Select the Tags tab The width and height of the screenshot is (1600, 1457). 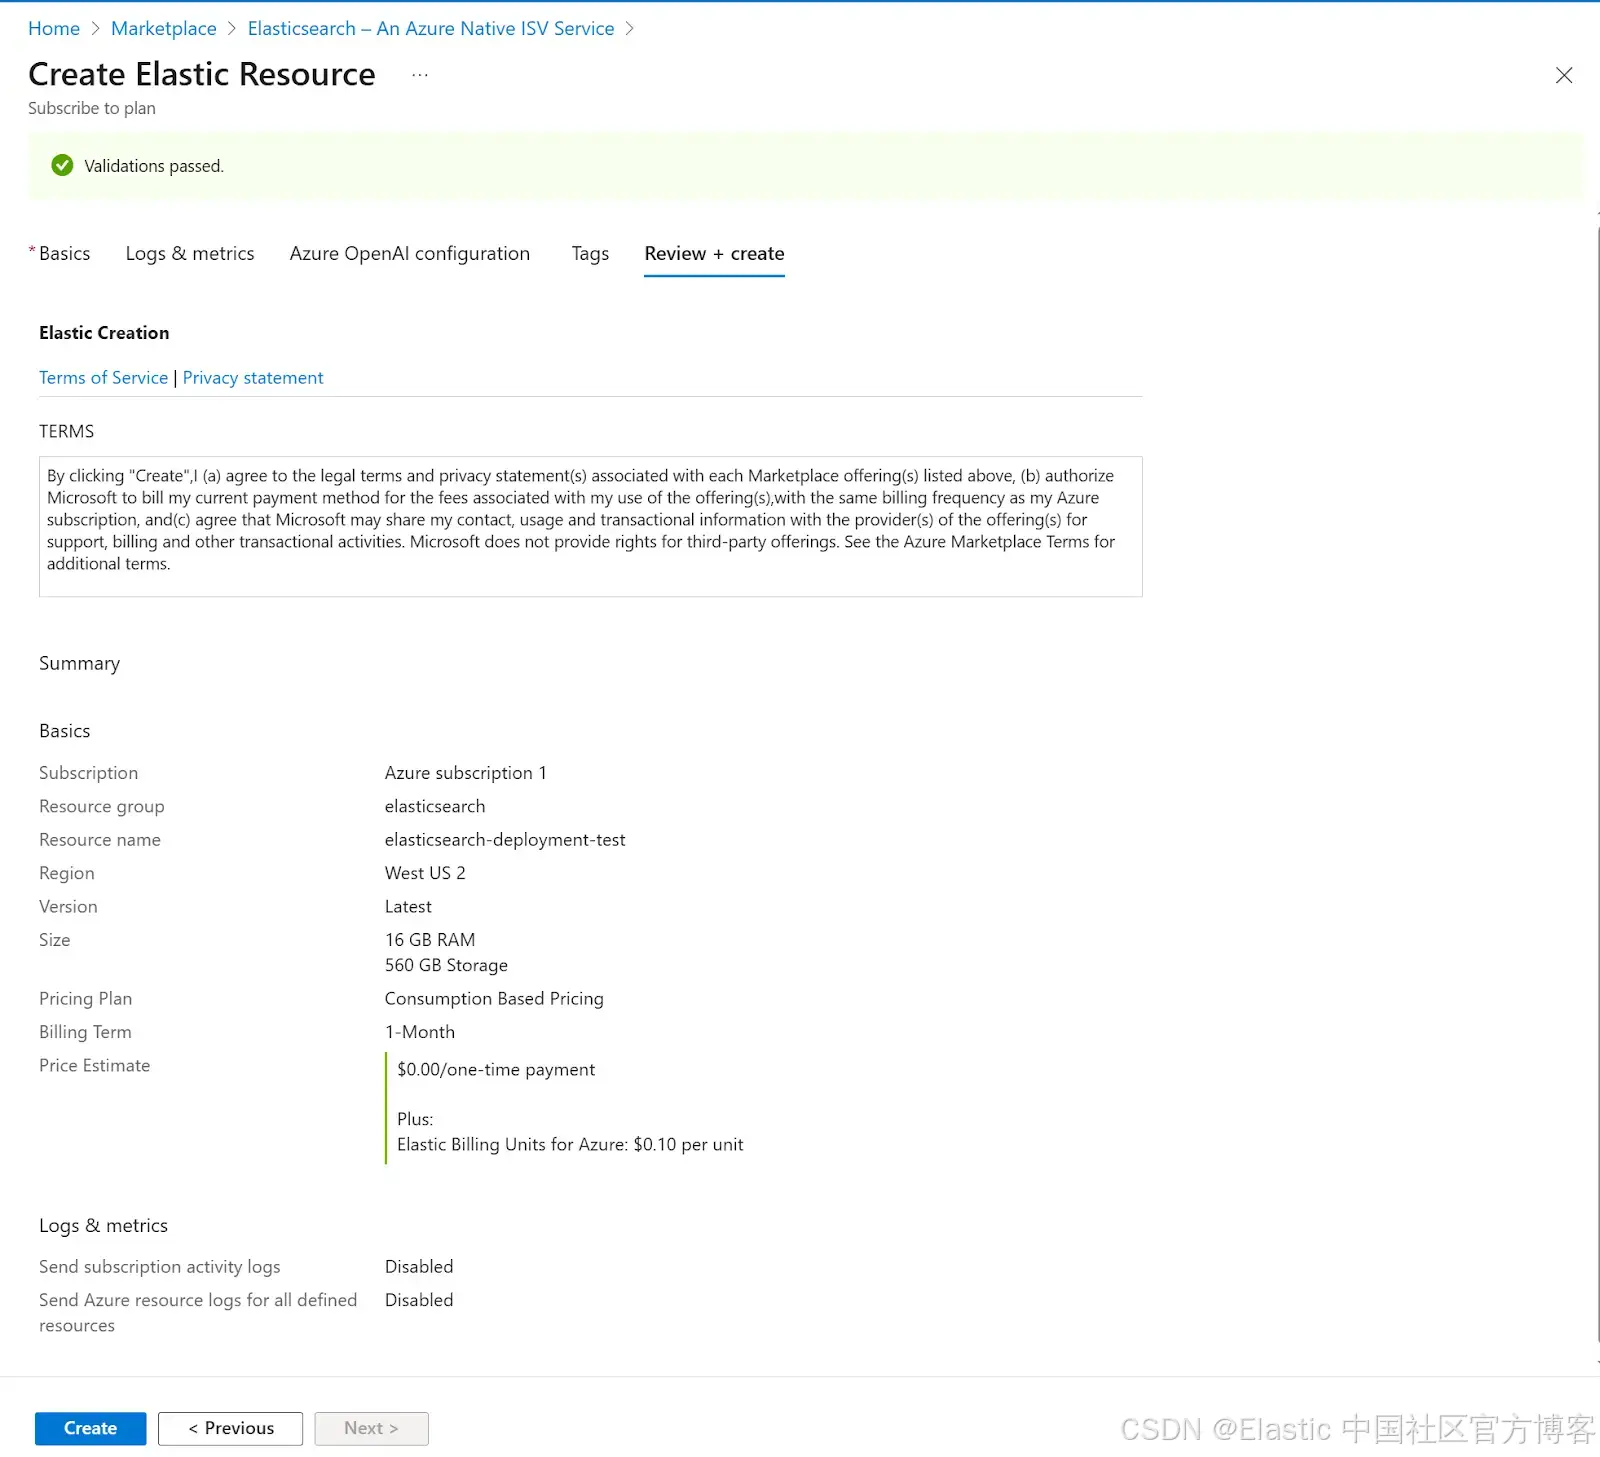[590, 253]
